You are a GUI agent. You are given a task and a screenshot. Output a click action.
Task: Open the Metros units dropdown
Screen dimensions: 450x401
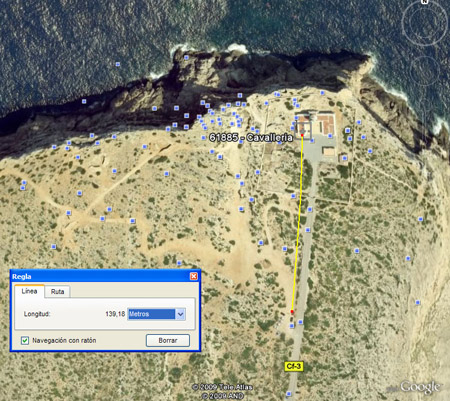pos(156,314)
